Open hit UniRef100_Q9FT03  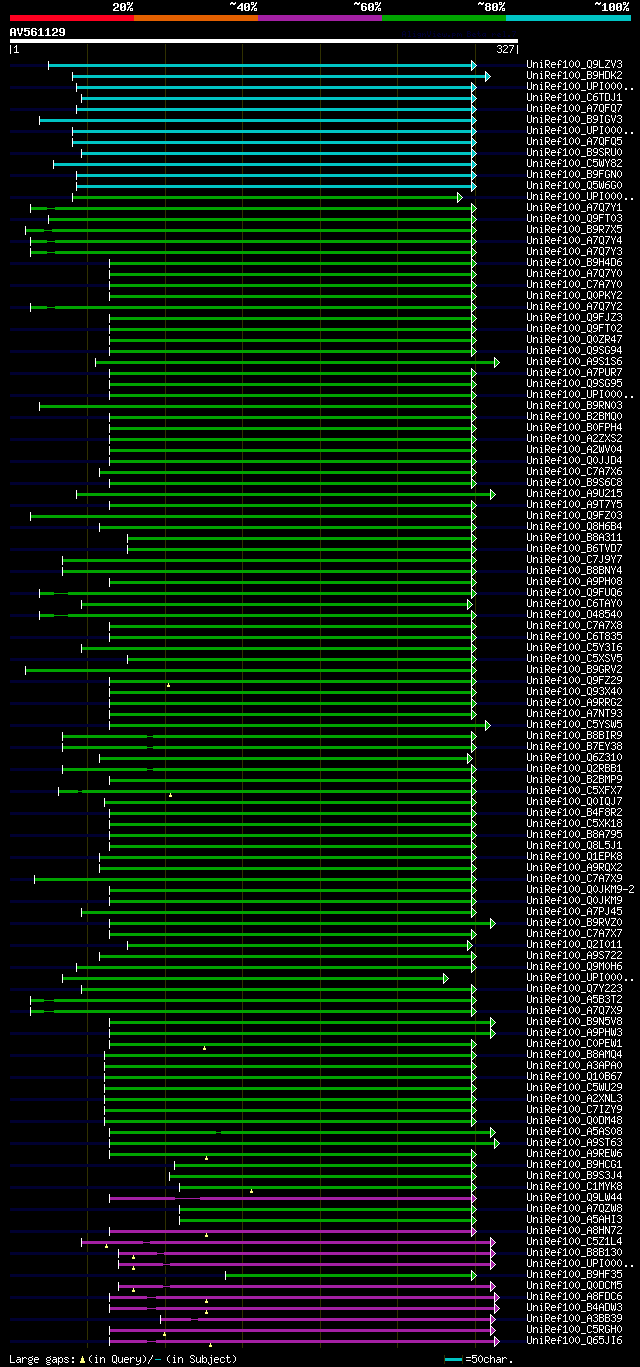[574, 219]
